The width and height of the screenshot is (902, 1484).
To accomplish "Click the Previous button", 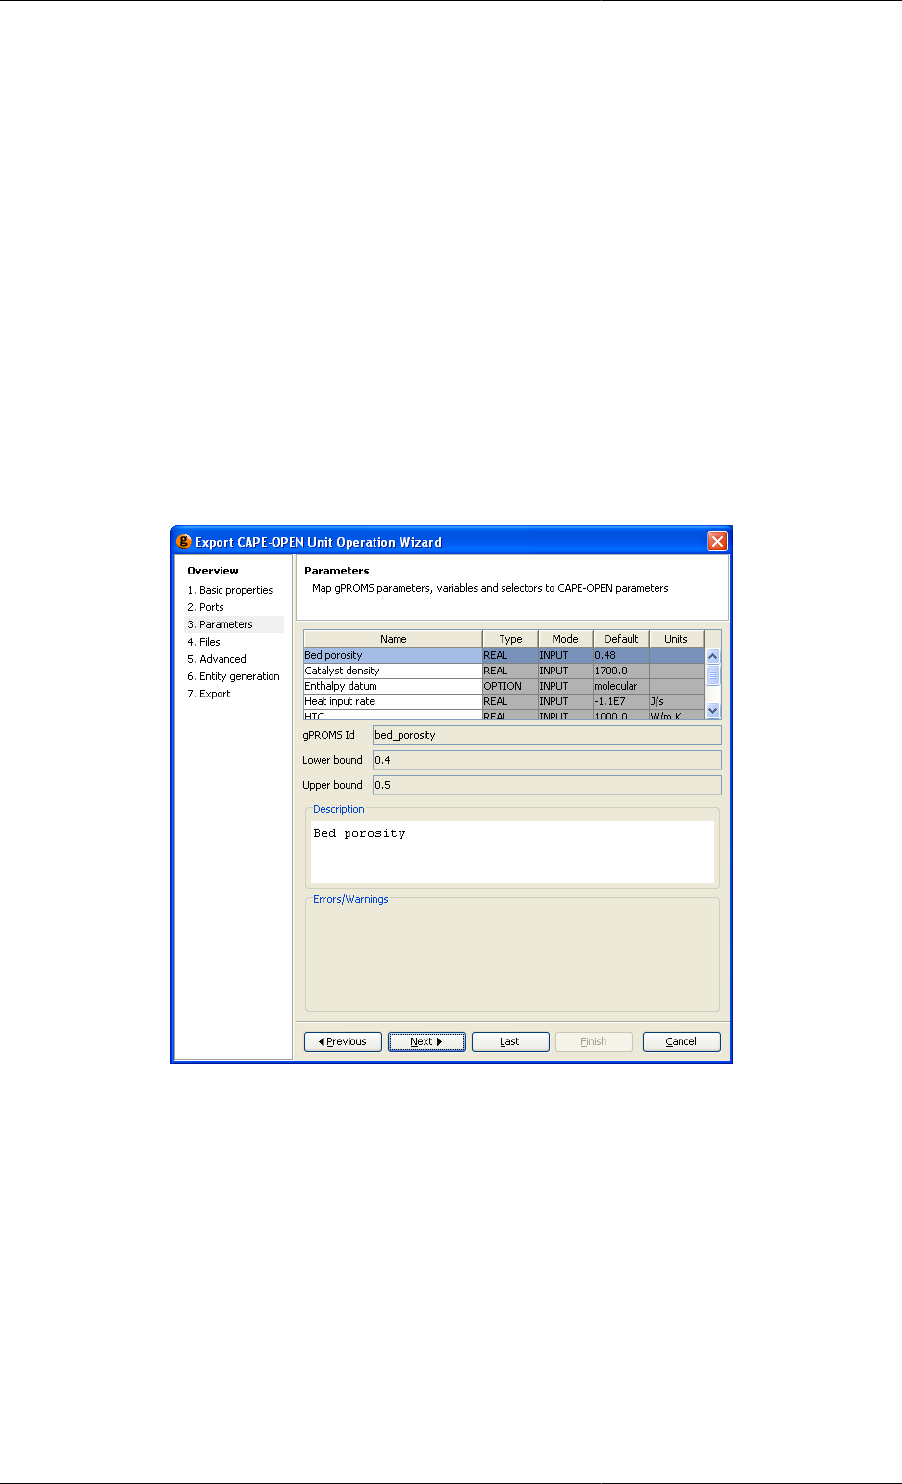I will click(x=342, y=1041).
